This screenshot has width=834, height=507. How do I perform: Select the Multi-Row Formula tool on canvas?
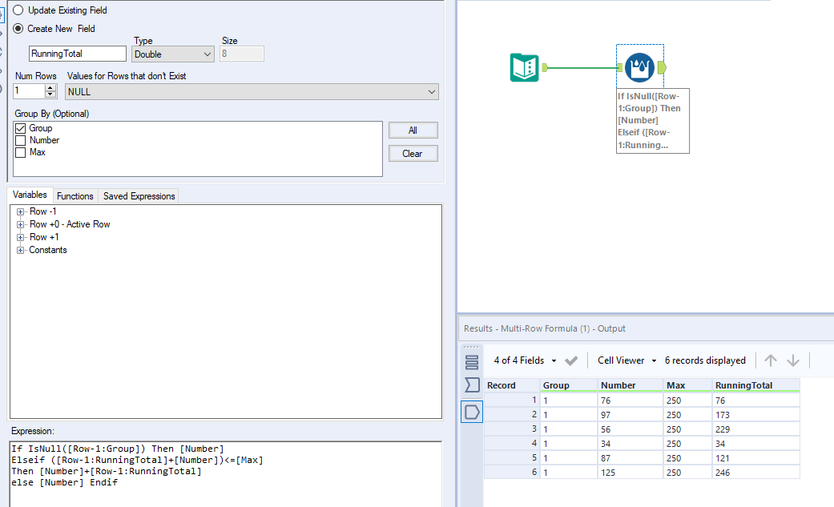pos(638,68)
